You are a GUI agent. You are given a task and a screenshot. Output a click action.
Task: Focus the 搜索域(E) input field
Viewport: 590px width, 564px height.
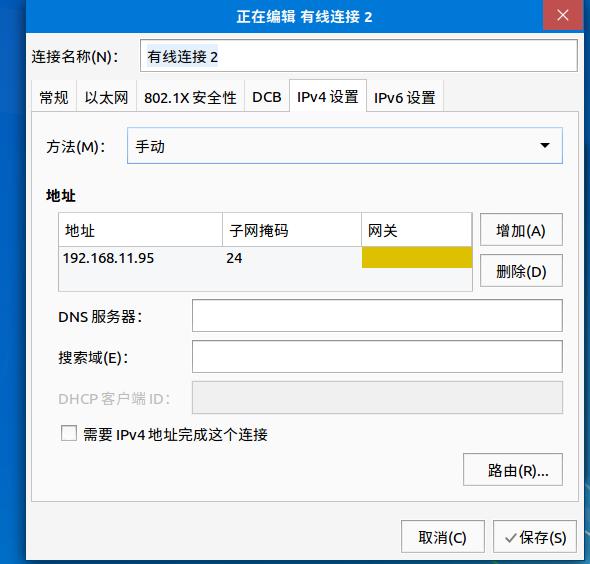coord(377,357)
